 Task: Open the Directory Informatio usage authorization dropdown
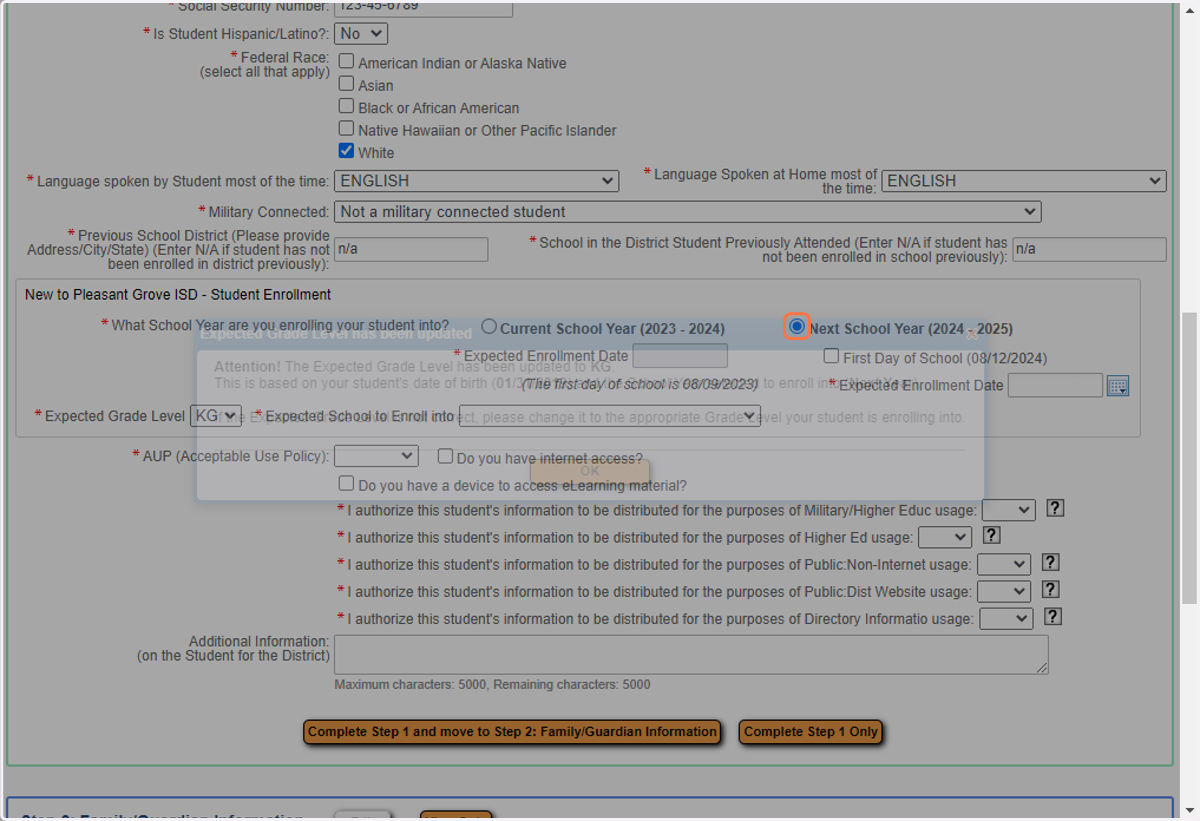(1007, 618)
